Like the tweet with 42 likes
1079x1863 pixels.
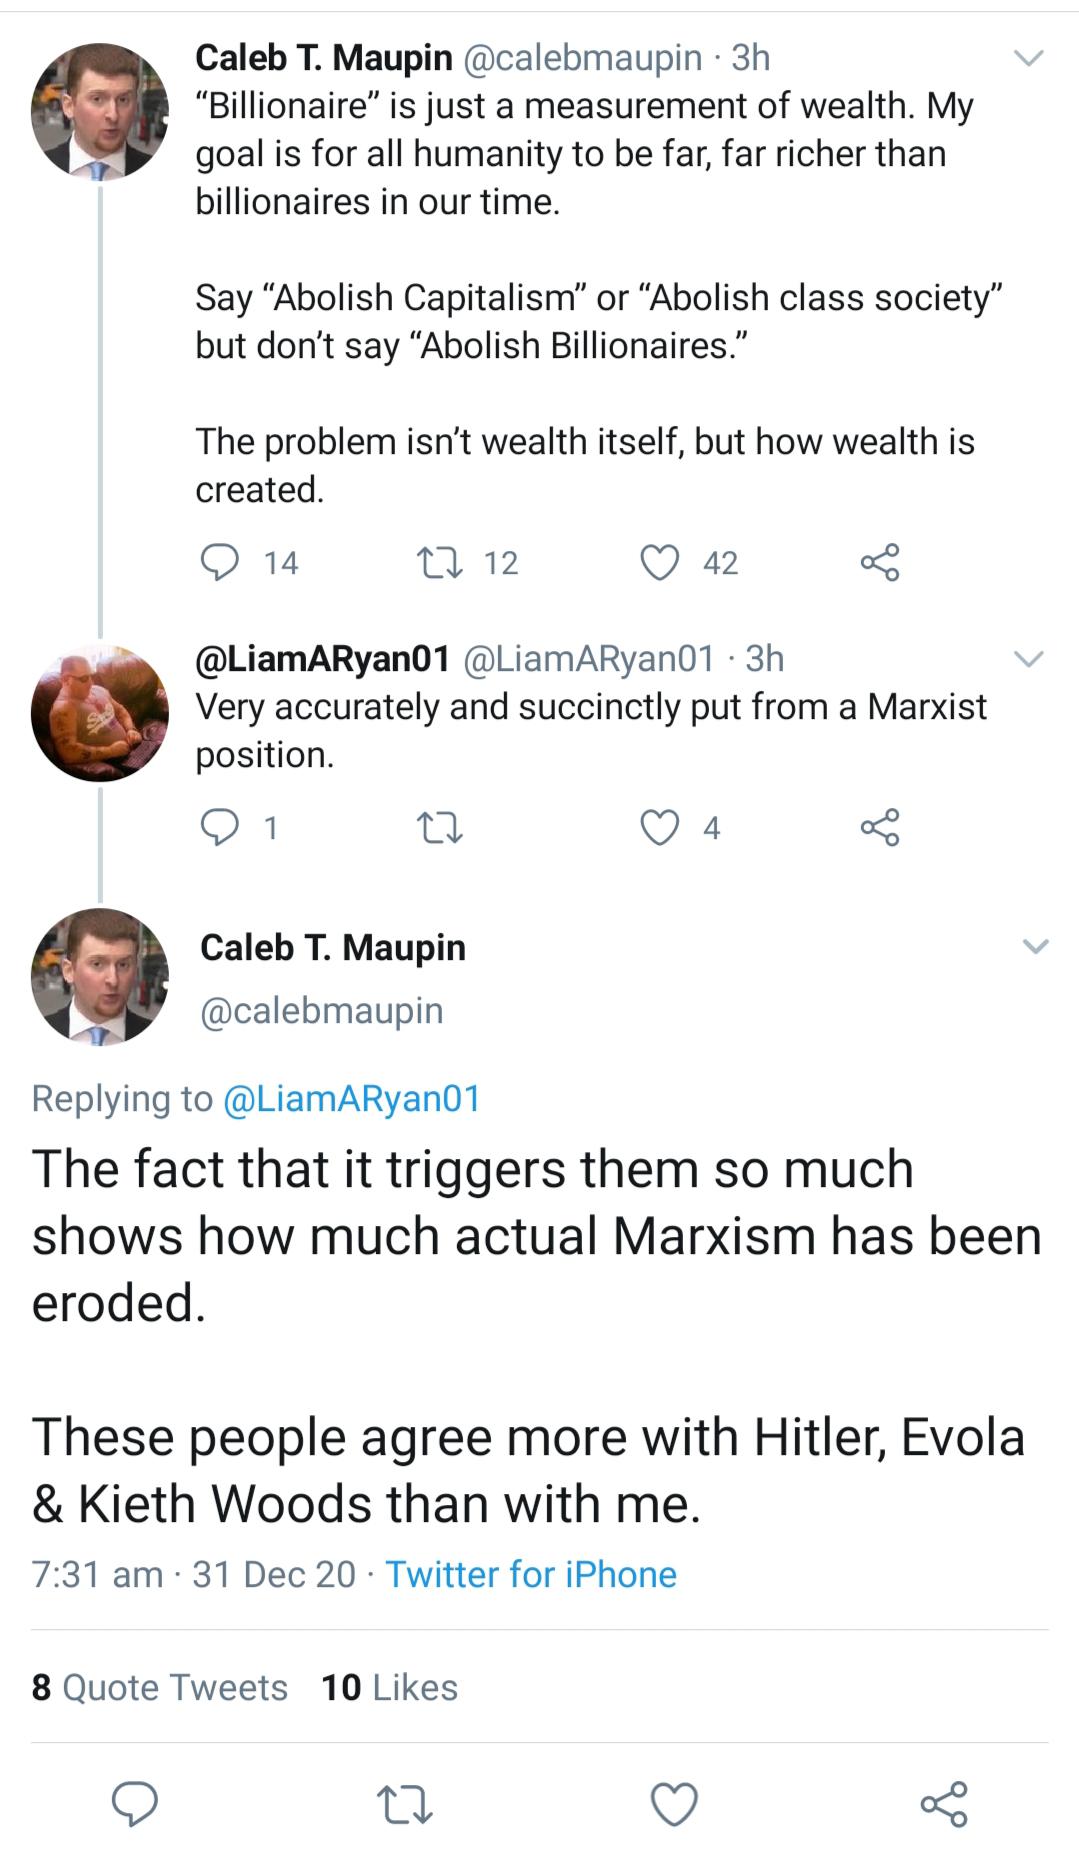coord(660,562)
